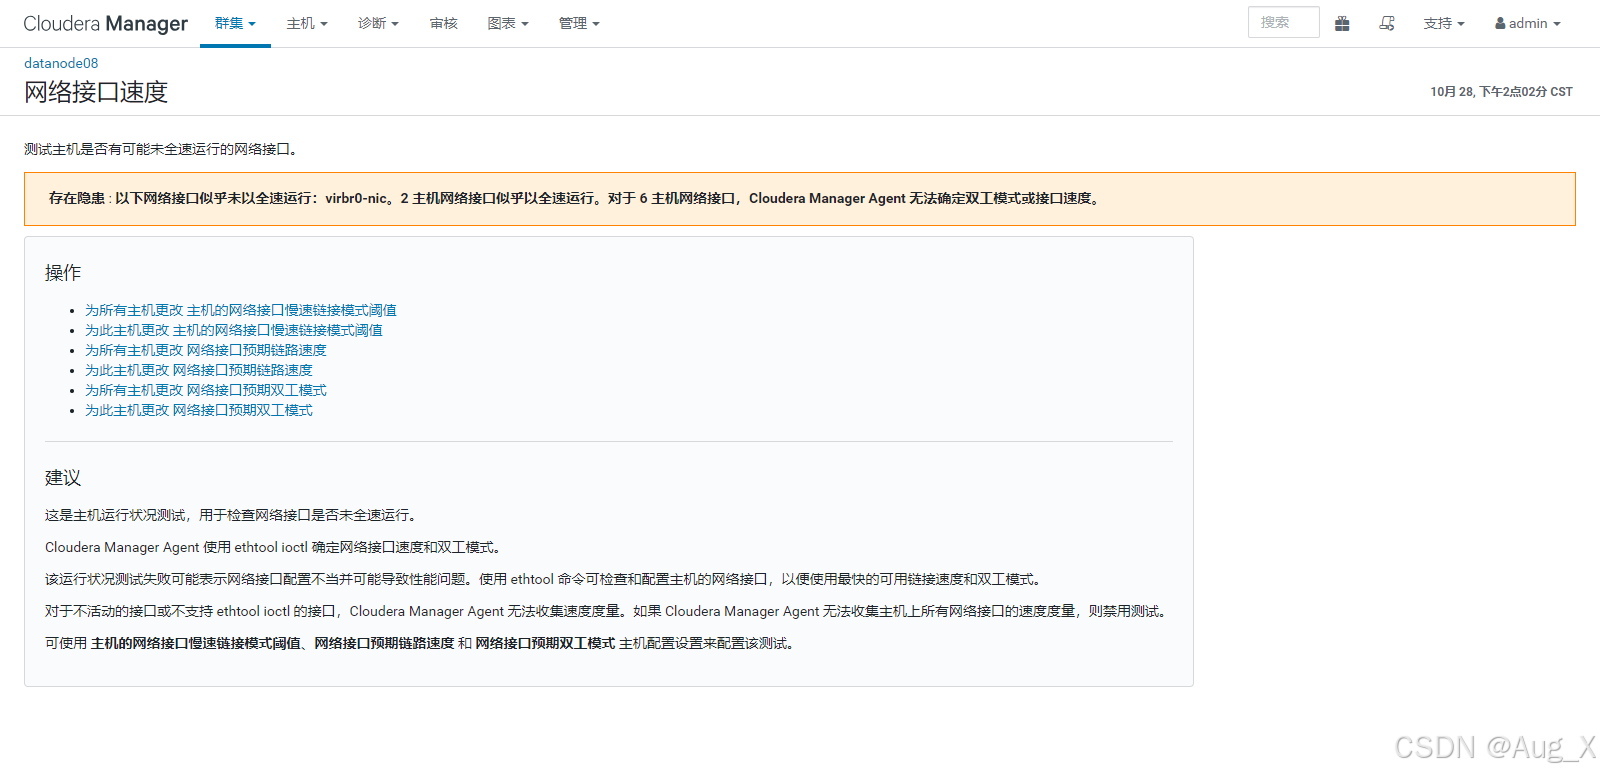Go to the 审核 menu item
The width and height of the screenshot is (1600, 775).
pyautogui.click(x=443, y=23)
